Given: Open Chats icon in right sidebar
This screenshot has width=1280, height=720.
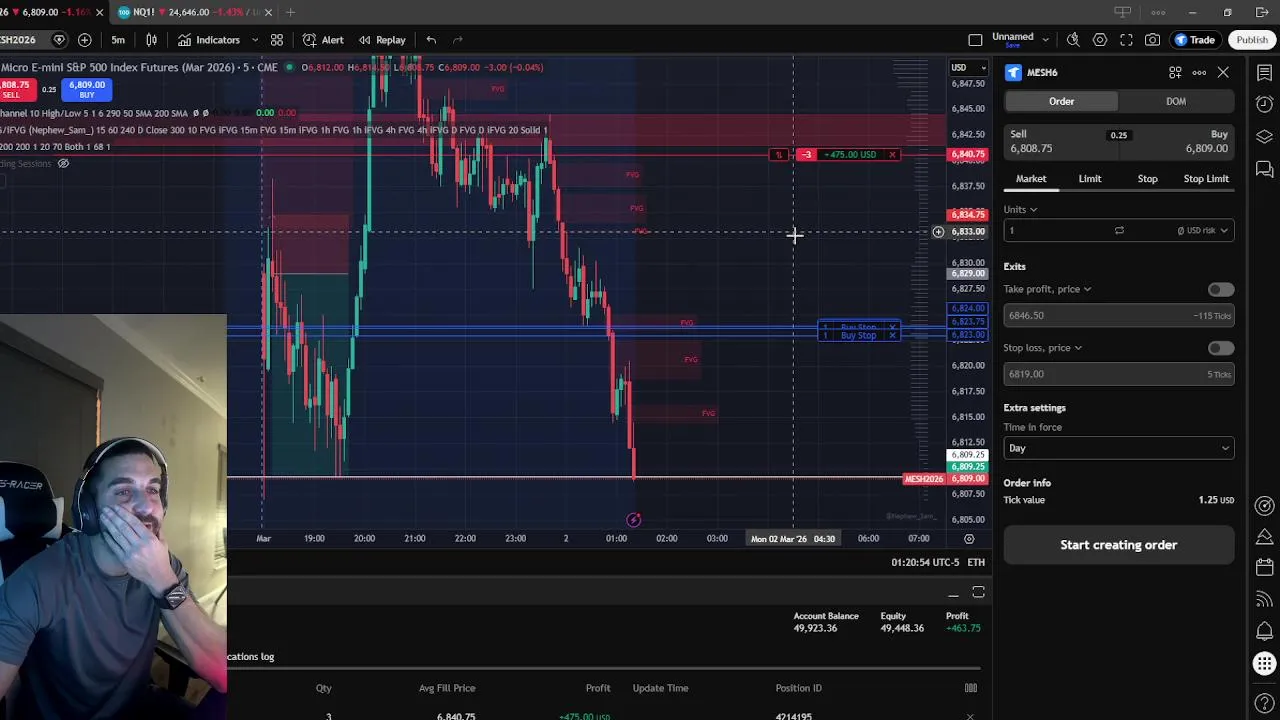Looking at the screenshot, I should [x=1264, y=170].
